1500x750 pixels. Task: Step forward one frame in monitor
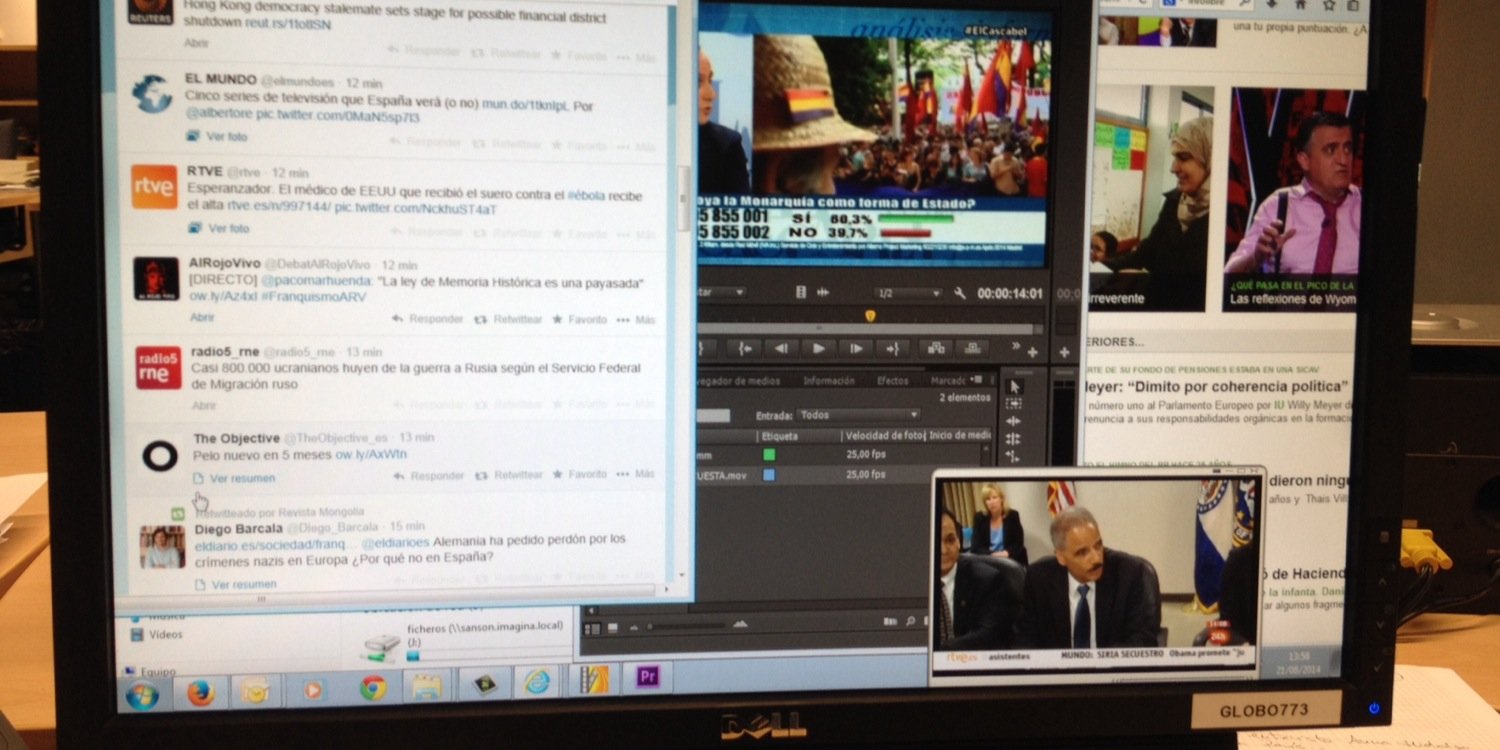pos(856,348)
